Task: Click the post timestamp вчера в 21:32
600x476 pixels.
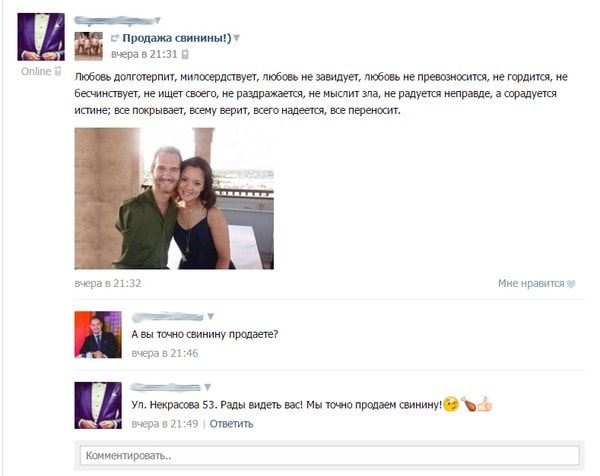Action: [x=108, y=284]
